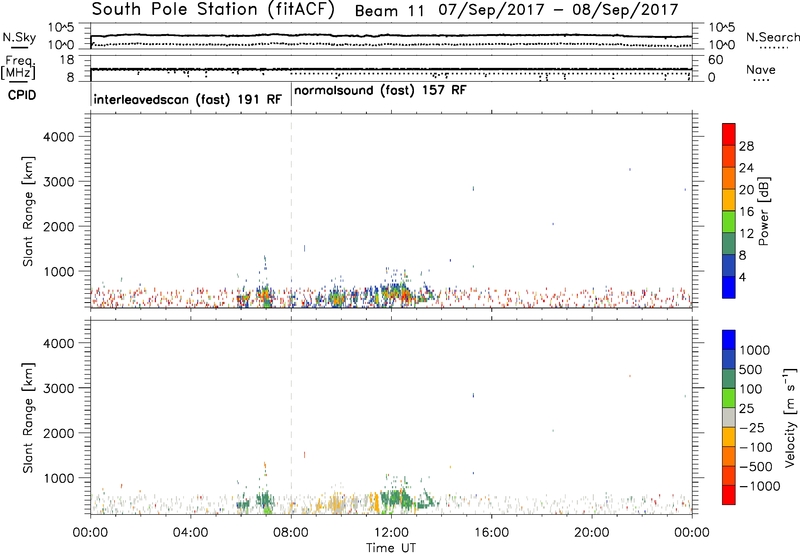This screenshot has width=800, height=554.
Task: Pick the yellow -100 to -25 velocity swatch
Action: click(729, 437)
